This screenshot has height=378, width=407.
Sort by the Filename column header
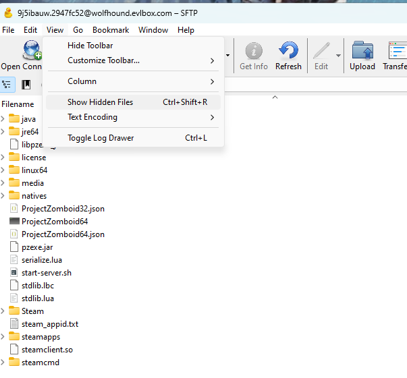(18, 104)
